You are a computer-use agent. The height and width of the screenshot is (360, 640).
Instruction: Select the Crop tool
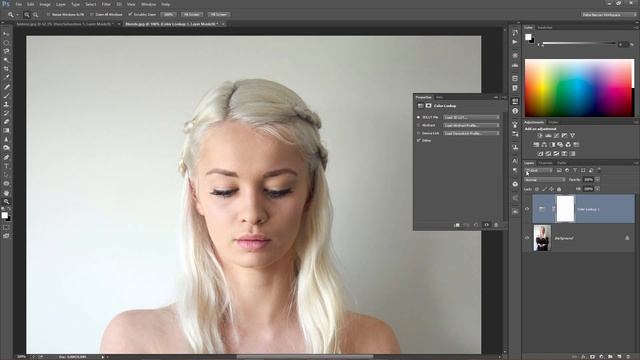(6, 69)
